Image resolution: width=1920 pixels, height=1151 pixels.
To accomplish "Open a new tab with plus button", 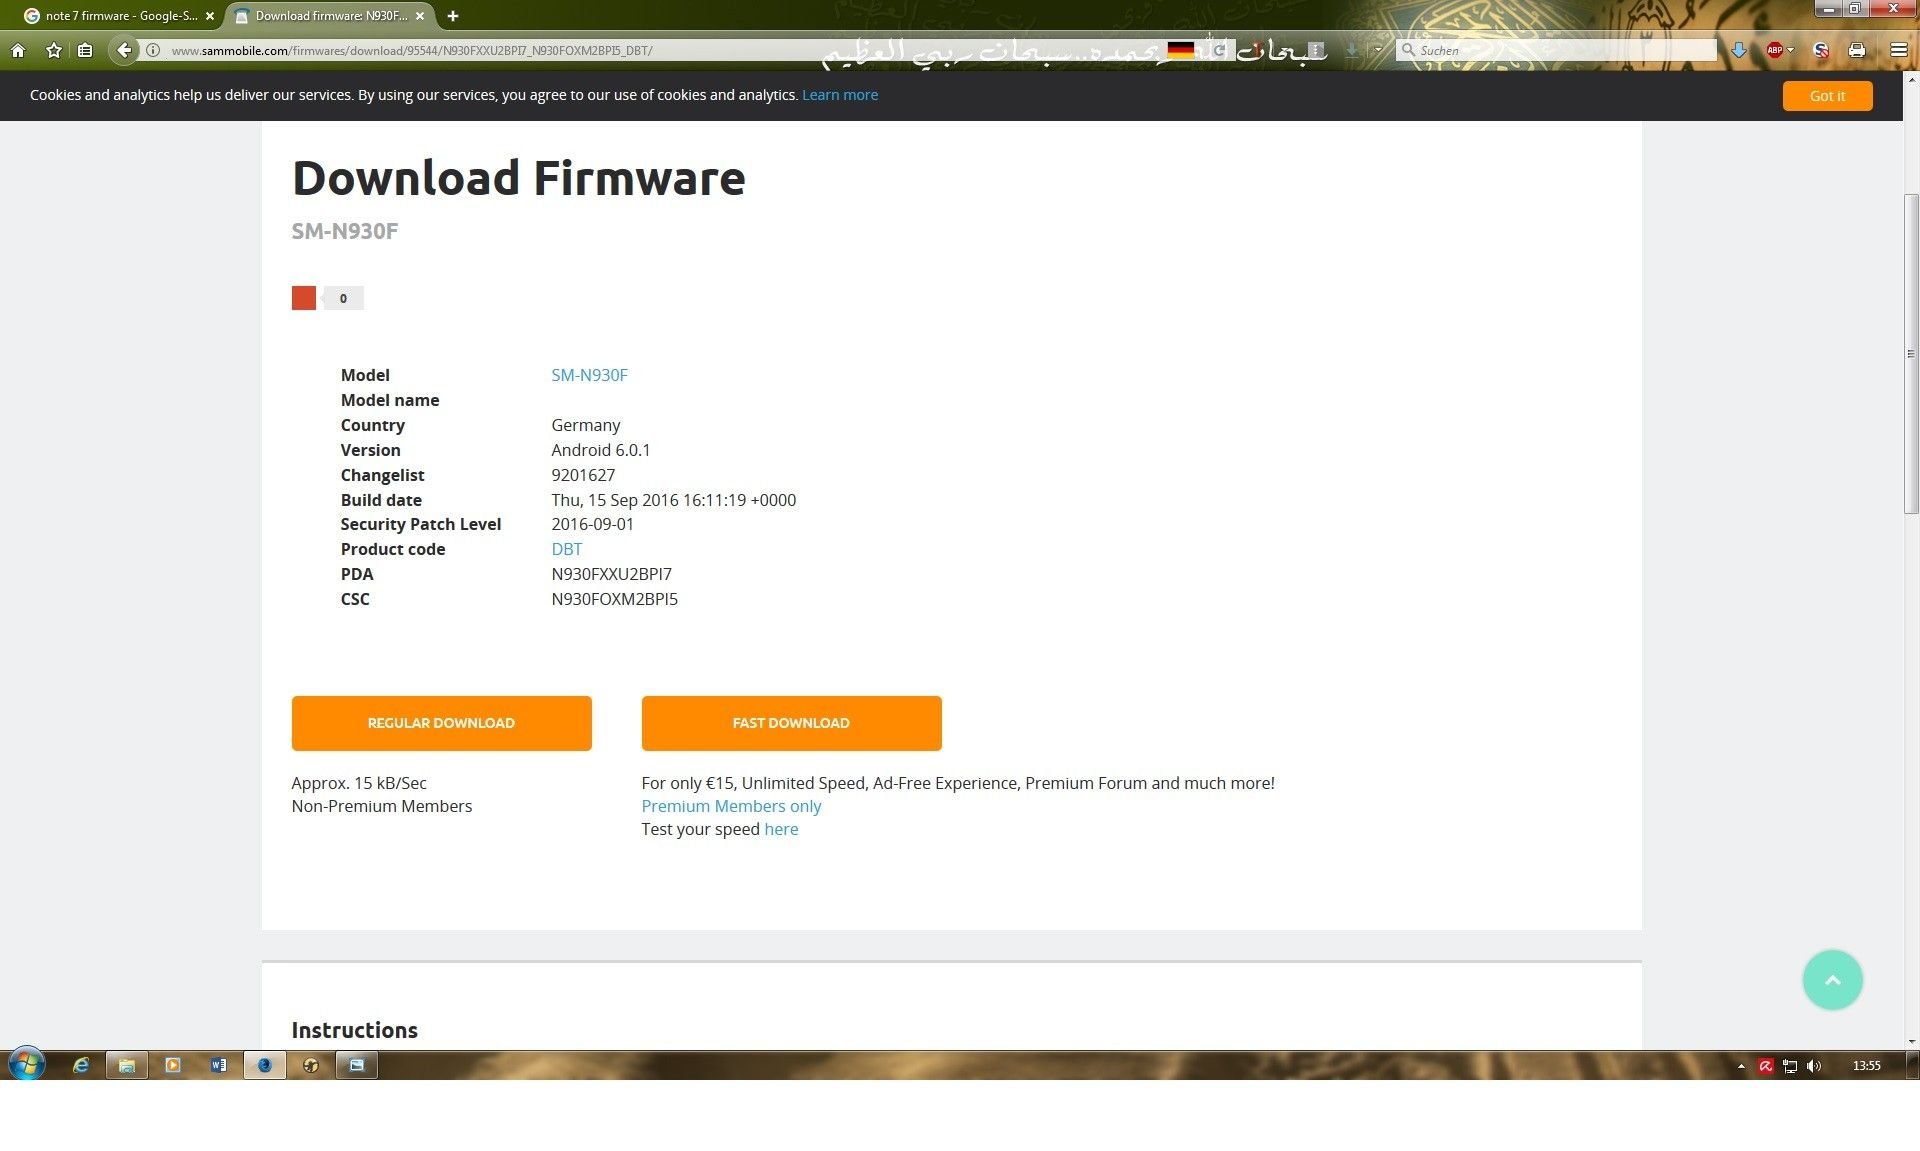I will 453,16.
